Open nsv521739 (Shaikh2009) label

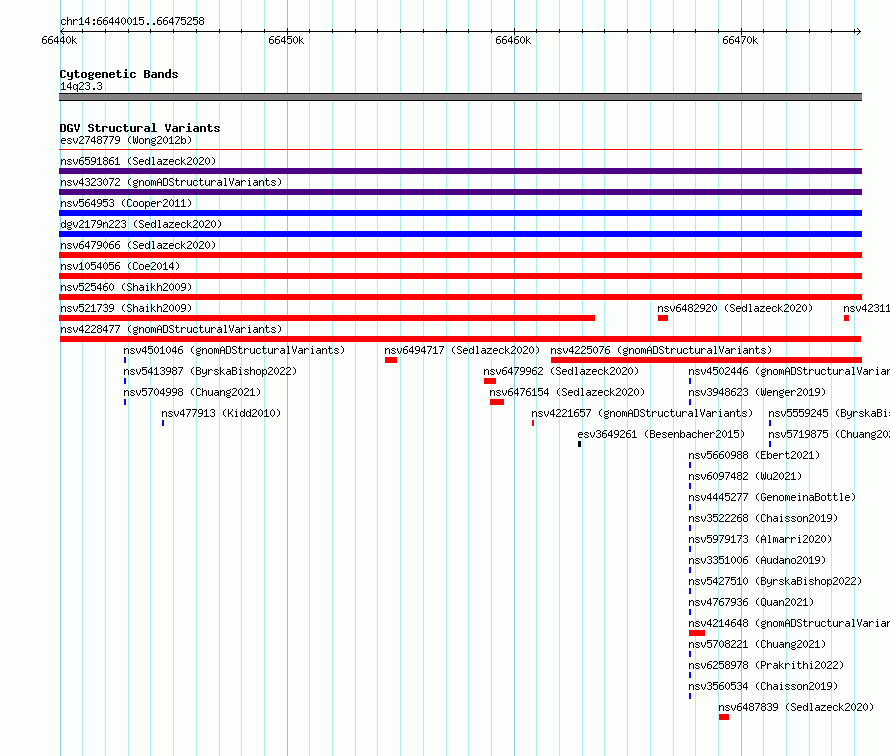coord(126,308)
